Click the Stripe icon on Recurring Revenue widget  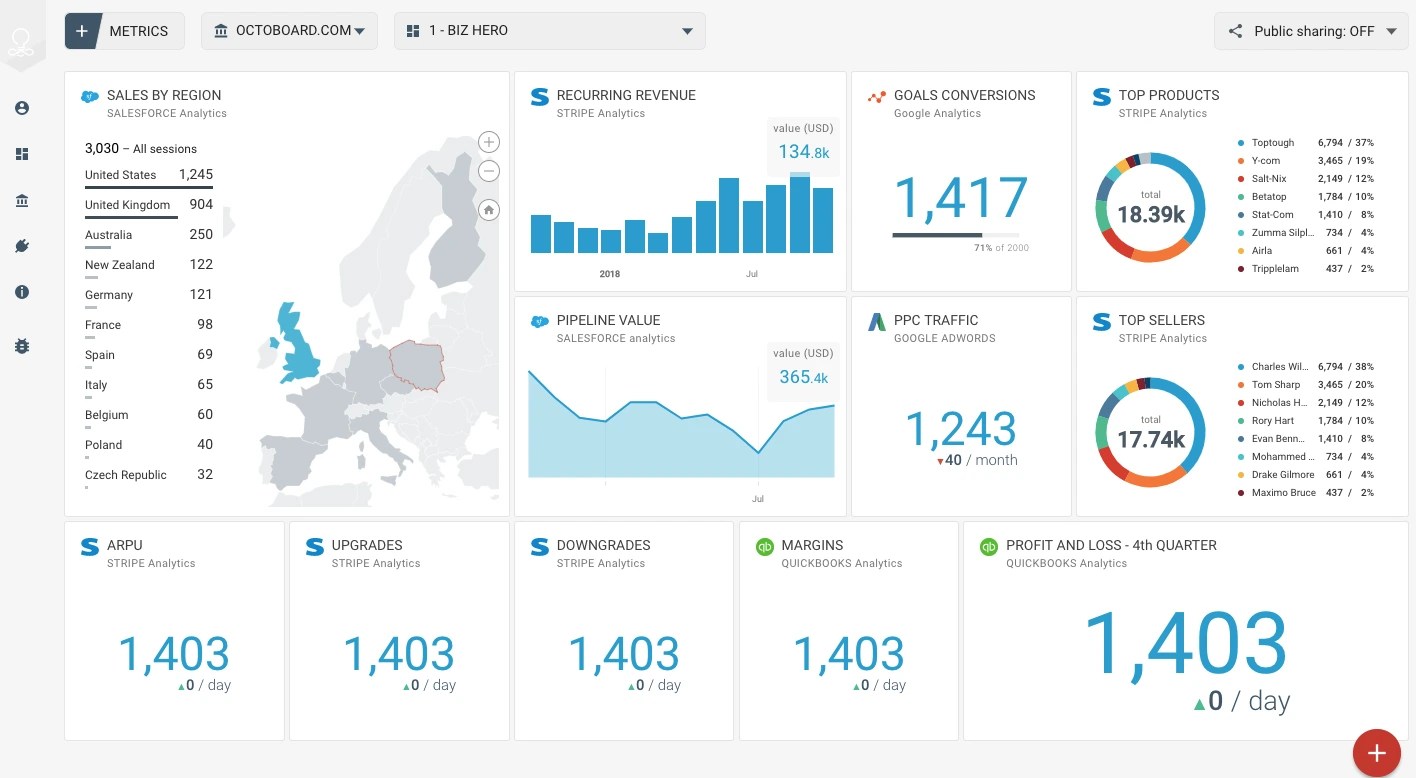[x=539, y=96]
